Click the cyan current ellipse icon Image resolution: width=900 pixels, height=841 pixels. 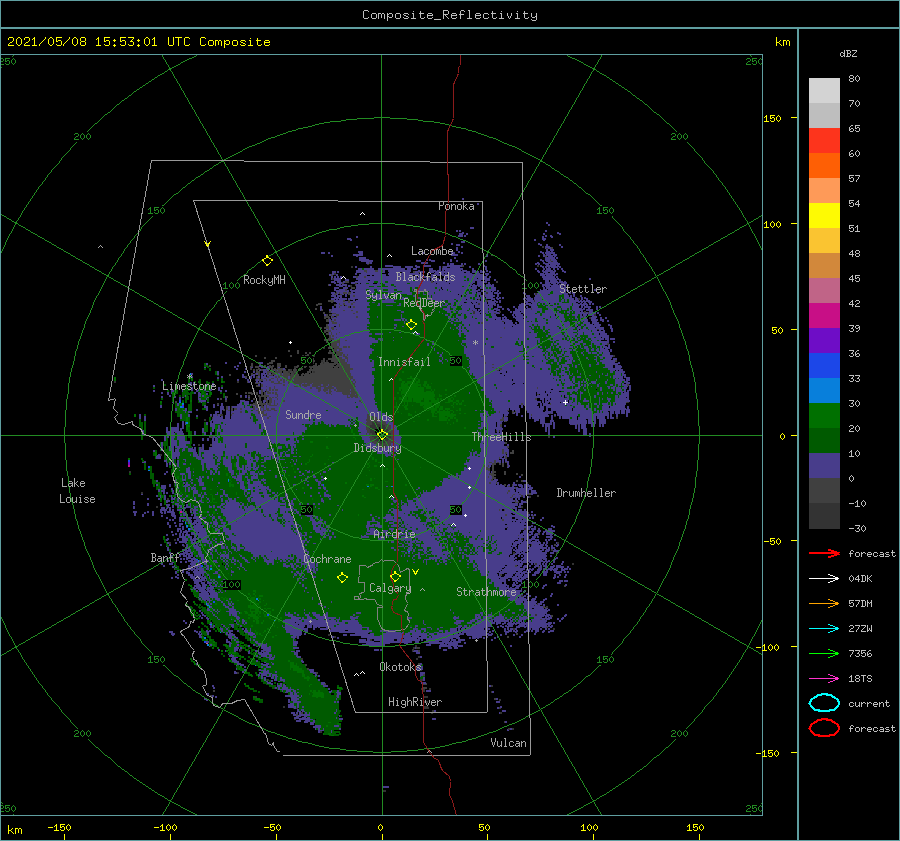(824, 703)
